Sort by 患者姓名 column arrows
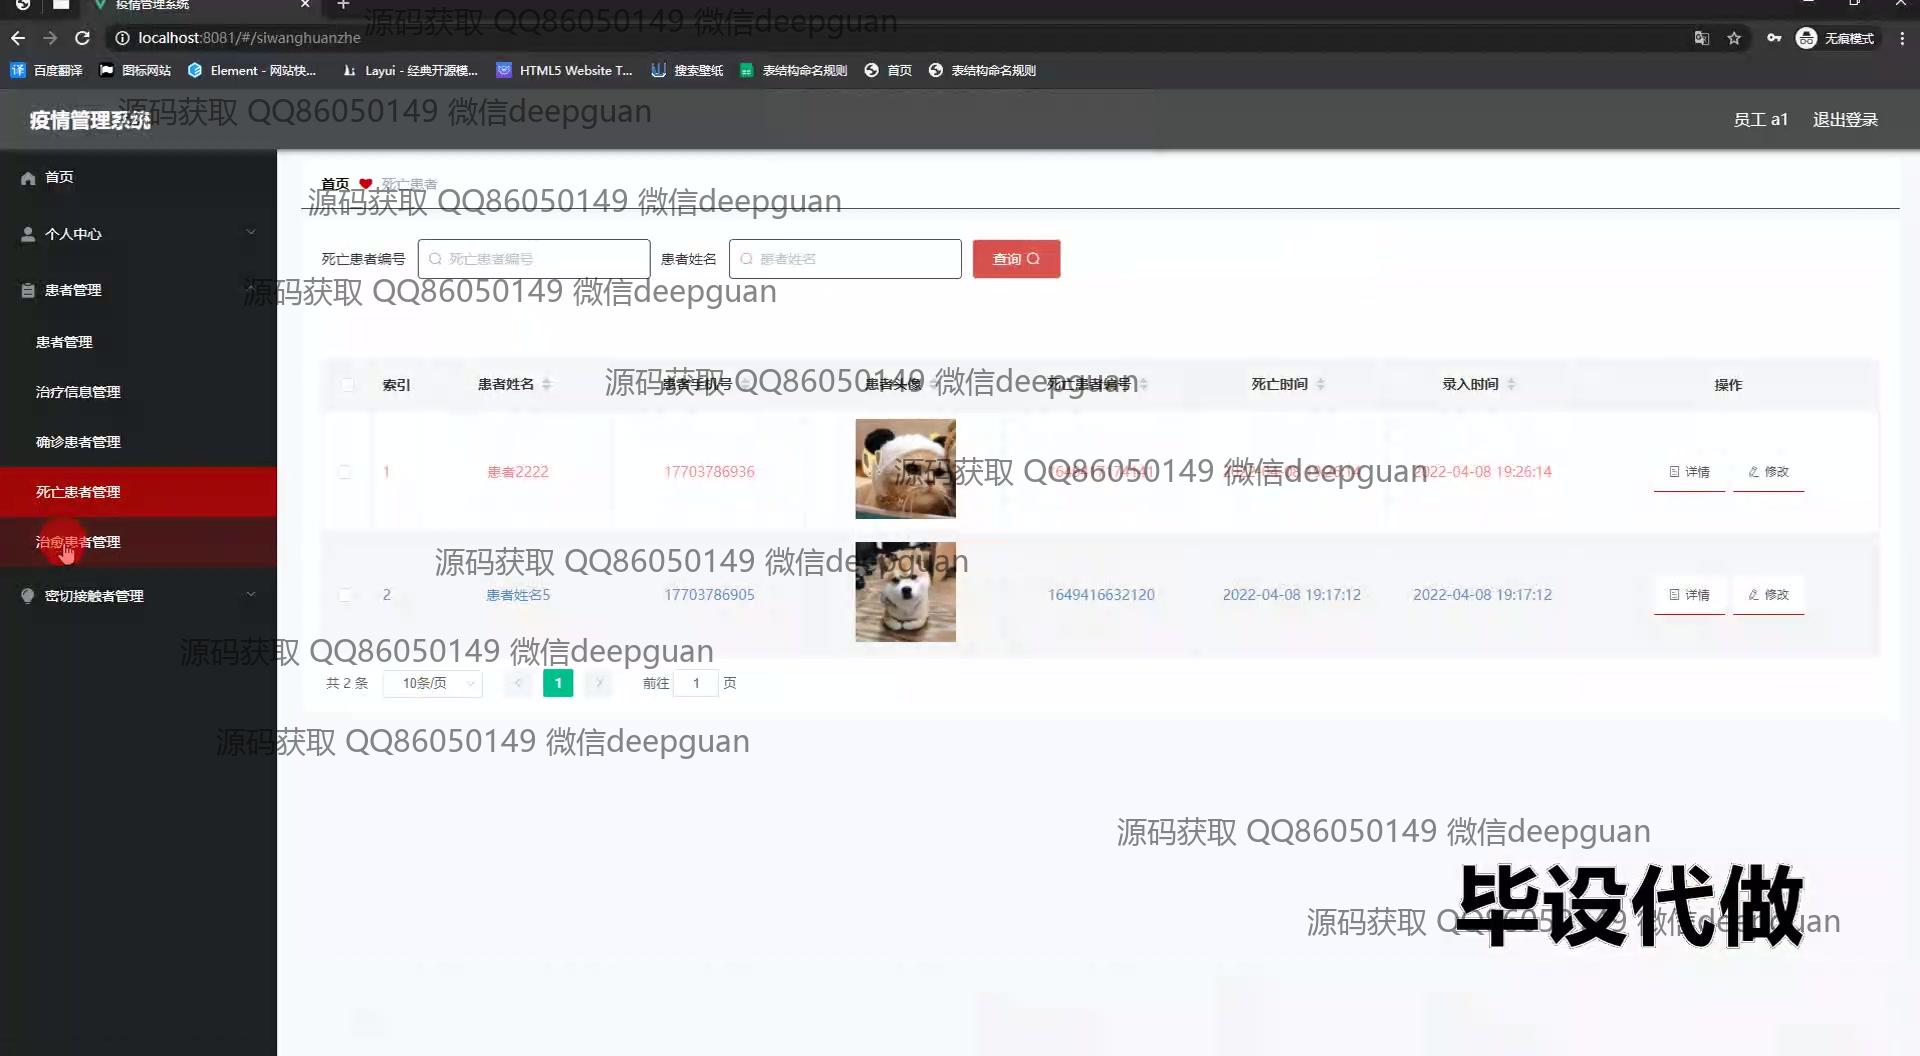This screenshot has height=1056, width=1920. click(546, 384)
